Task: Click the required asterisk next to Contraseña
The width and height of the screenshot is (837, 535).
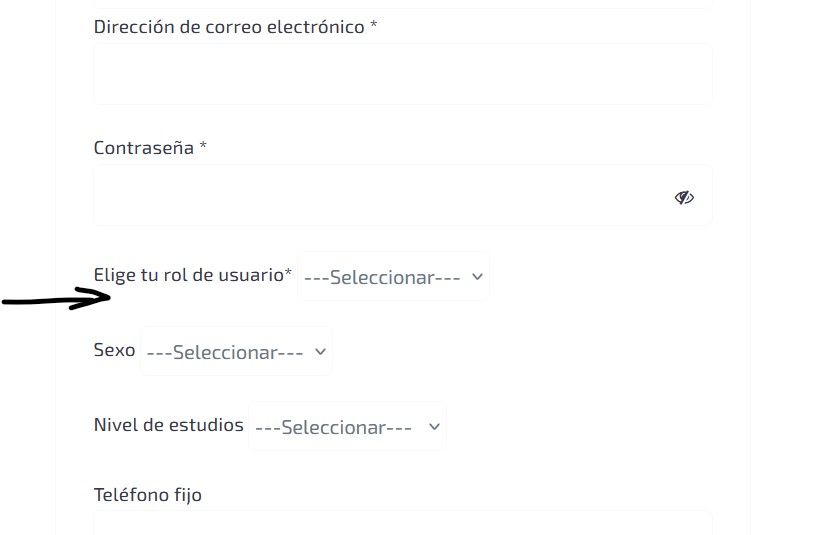Action: point(203,145)
